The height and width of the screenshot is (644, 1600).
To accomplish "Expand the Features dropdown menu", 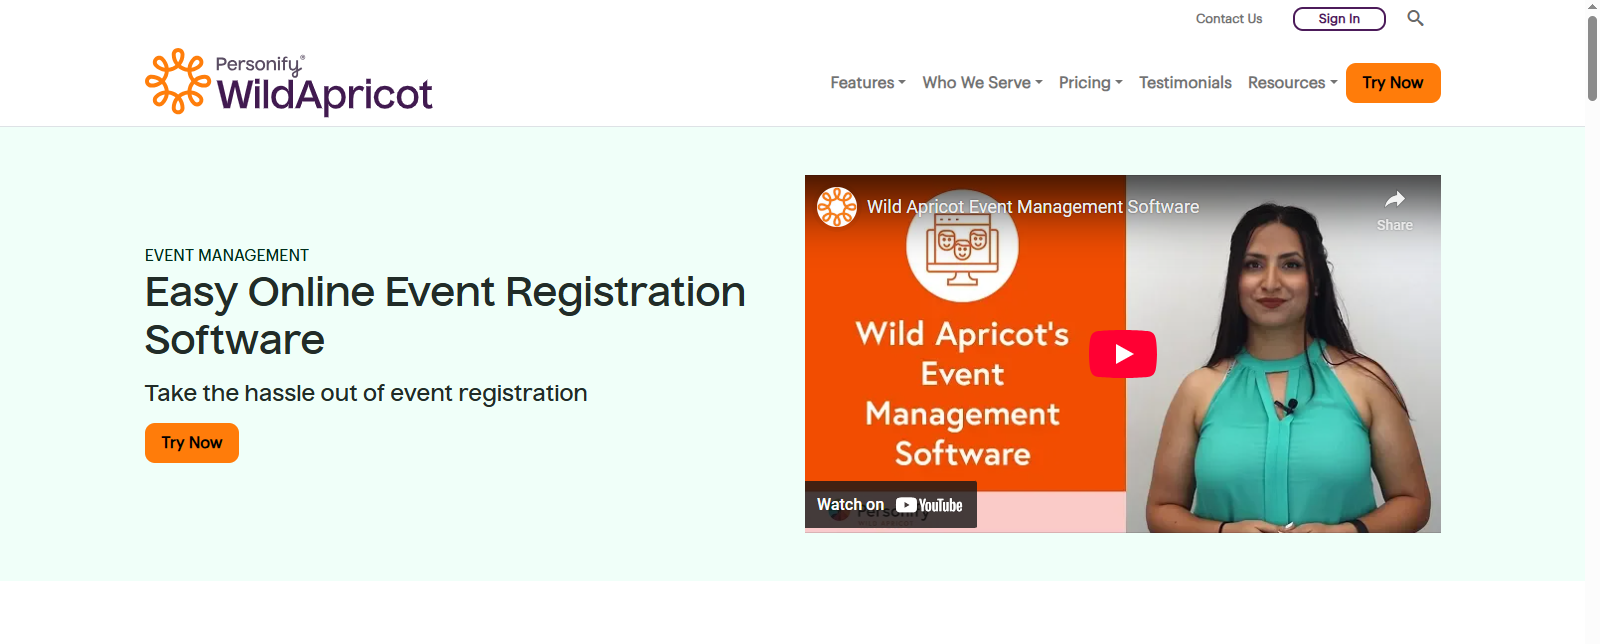I will pyautogui.click(x=867, y=83).
